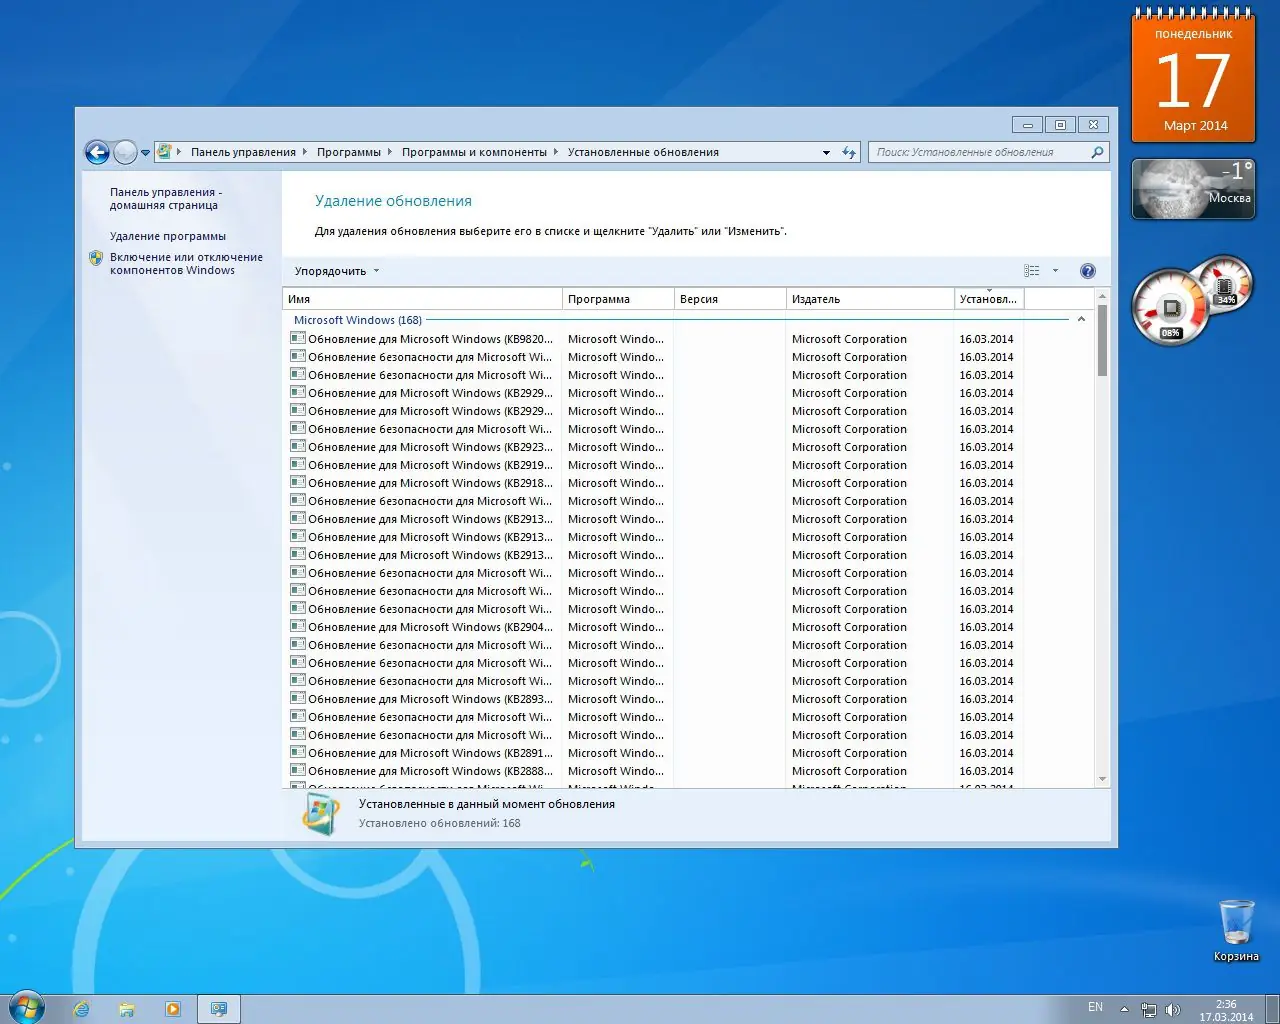Select the Microsoft Windows (168) group label
The height and width of the screenshot is (1024, 1280).
358,320
